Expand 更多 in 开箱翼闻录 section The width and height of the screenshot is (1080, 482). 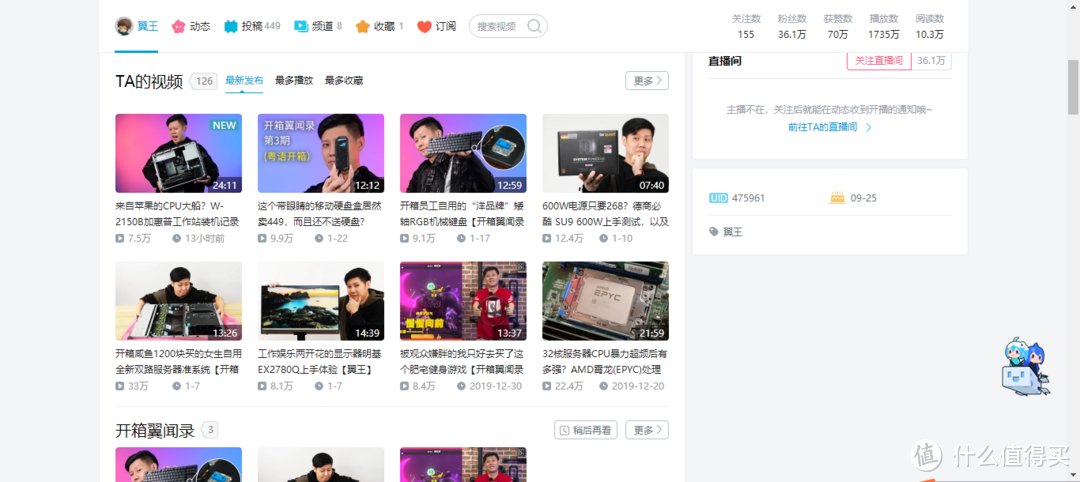[x=647, y=430]
